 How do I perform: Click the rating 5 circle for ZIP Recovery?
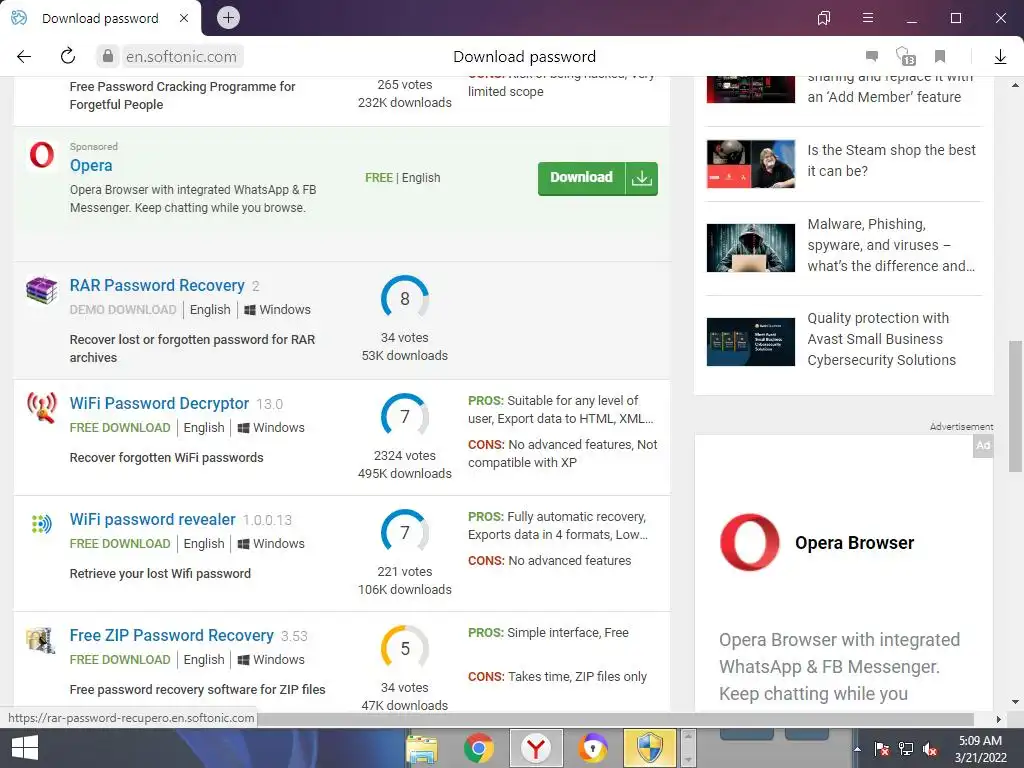[405, 648]
